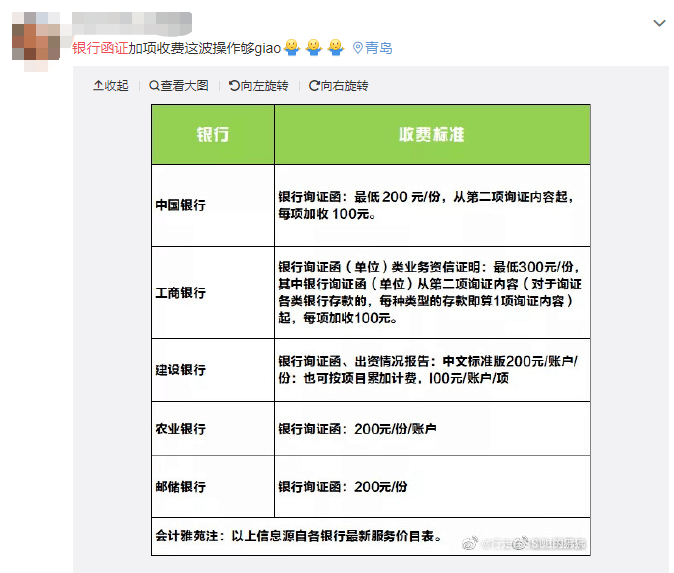The width and height of the screenshot is (674, 573).
Task: Click the 邮储银行 row label
Action: [181, 487]
